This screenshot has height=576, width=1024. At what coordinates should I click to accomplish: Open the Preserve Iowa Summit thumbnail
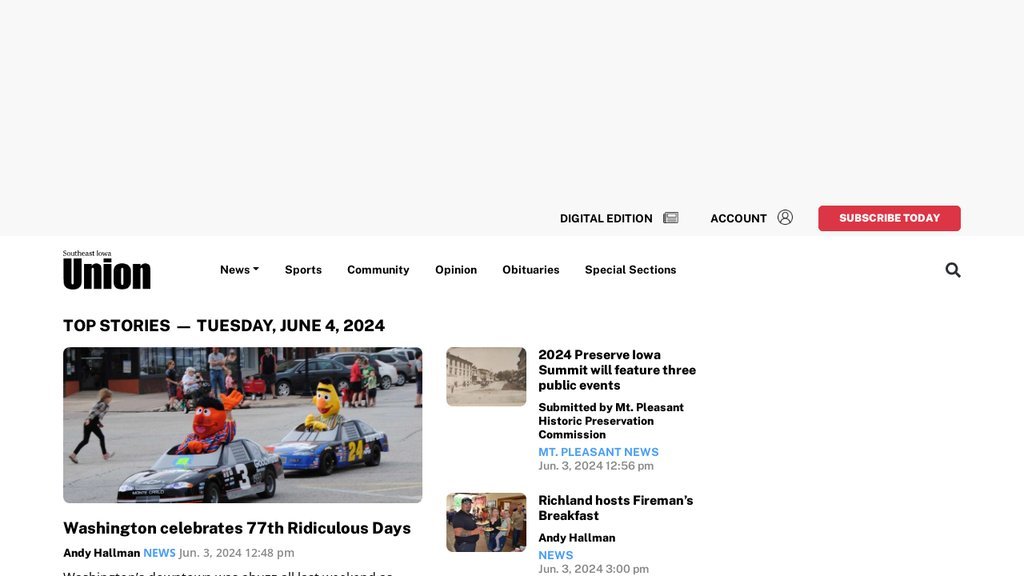486,377
